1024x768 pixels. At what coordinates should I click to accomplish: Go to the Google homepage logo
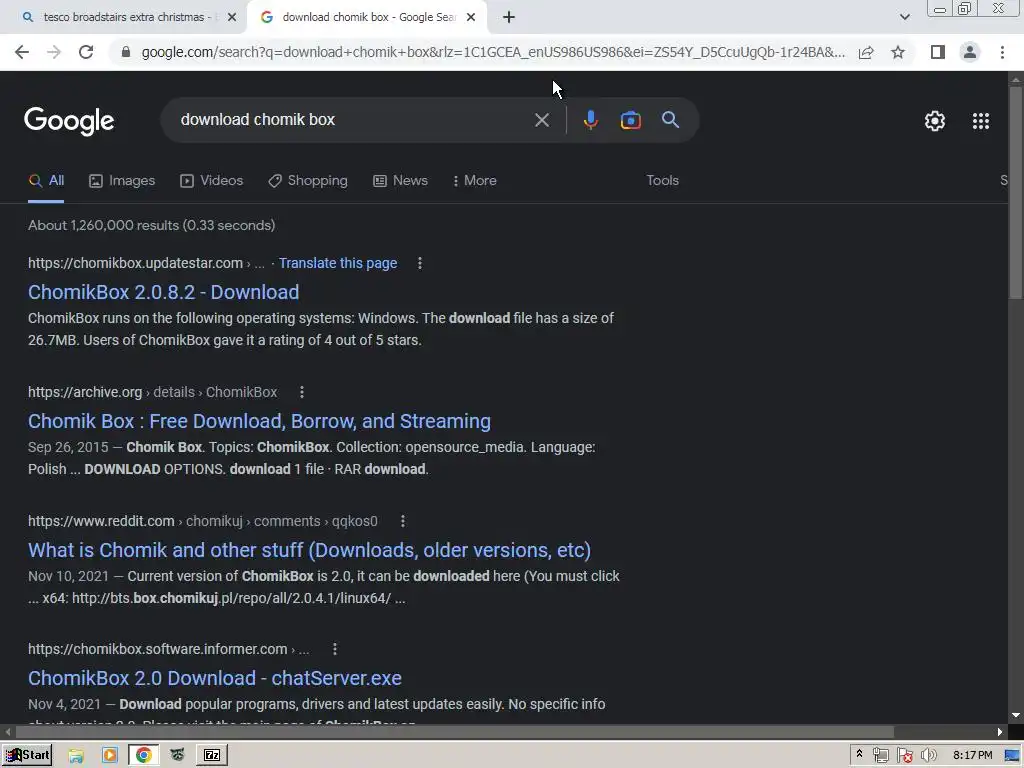69,121
